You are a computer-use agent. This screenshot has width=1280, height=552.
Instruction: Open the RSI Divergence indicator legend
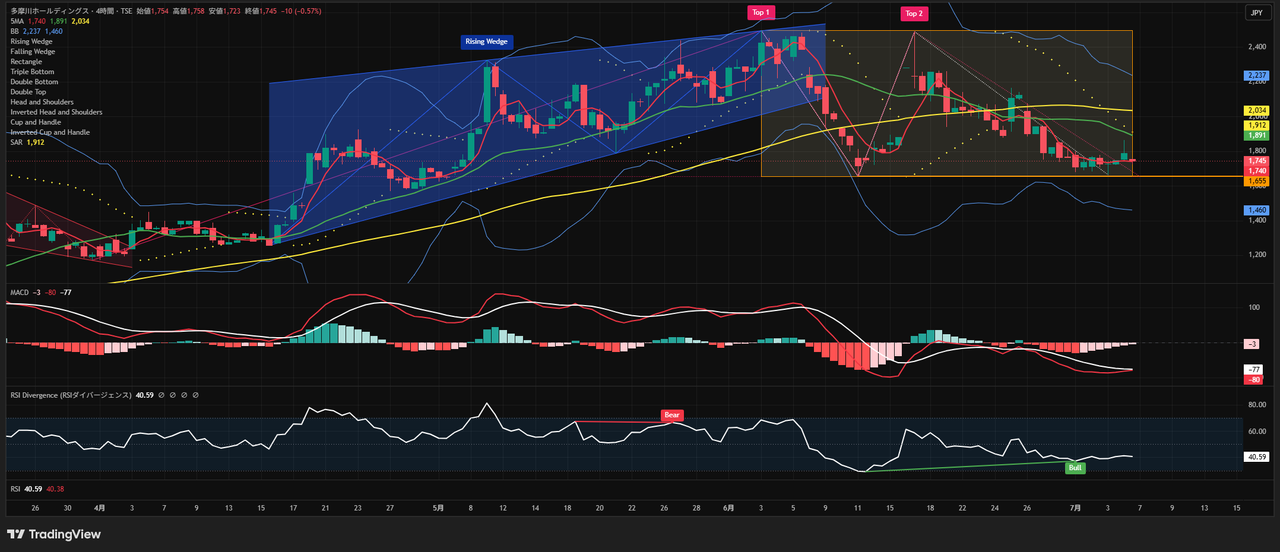pos(70,395)
